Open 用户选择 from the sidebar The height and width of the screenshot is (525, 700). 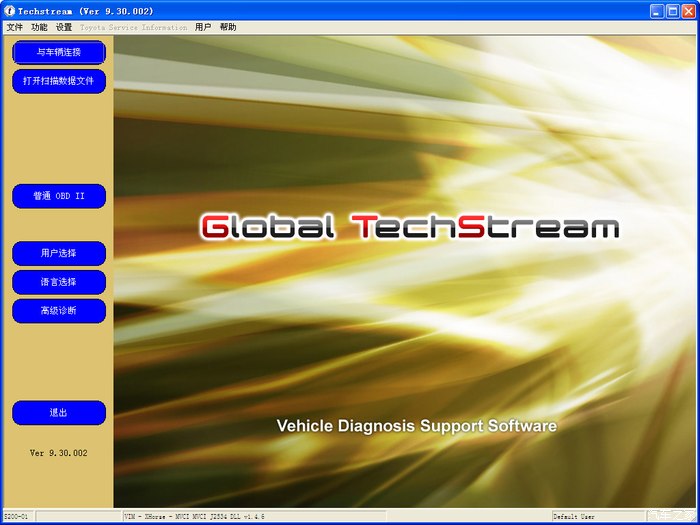[x=59, y=253]
